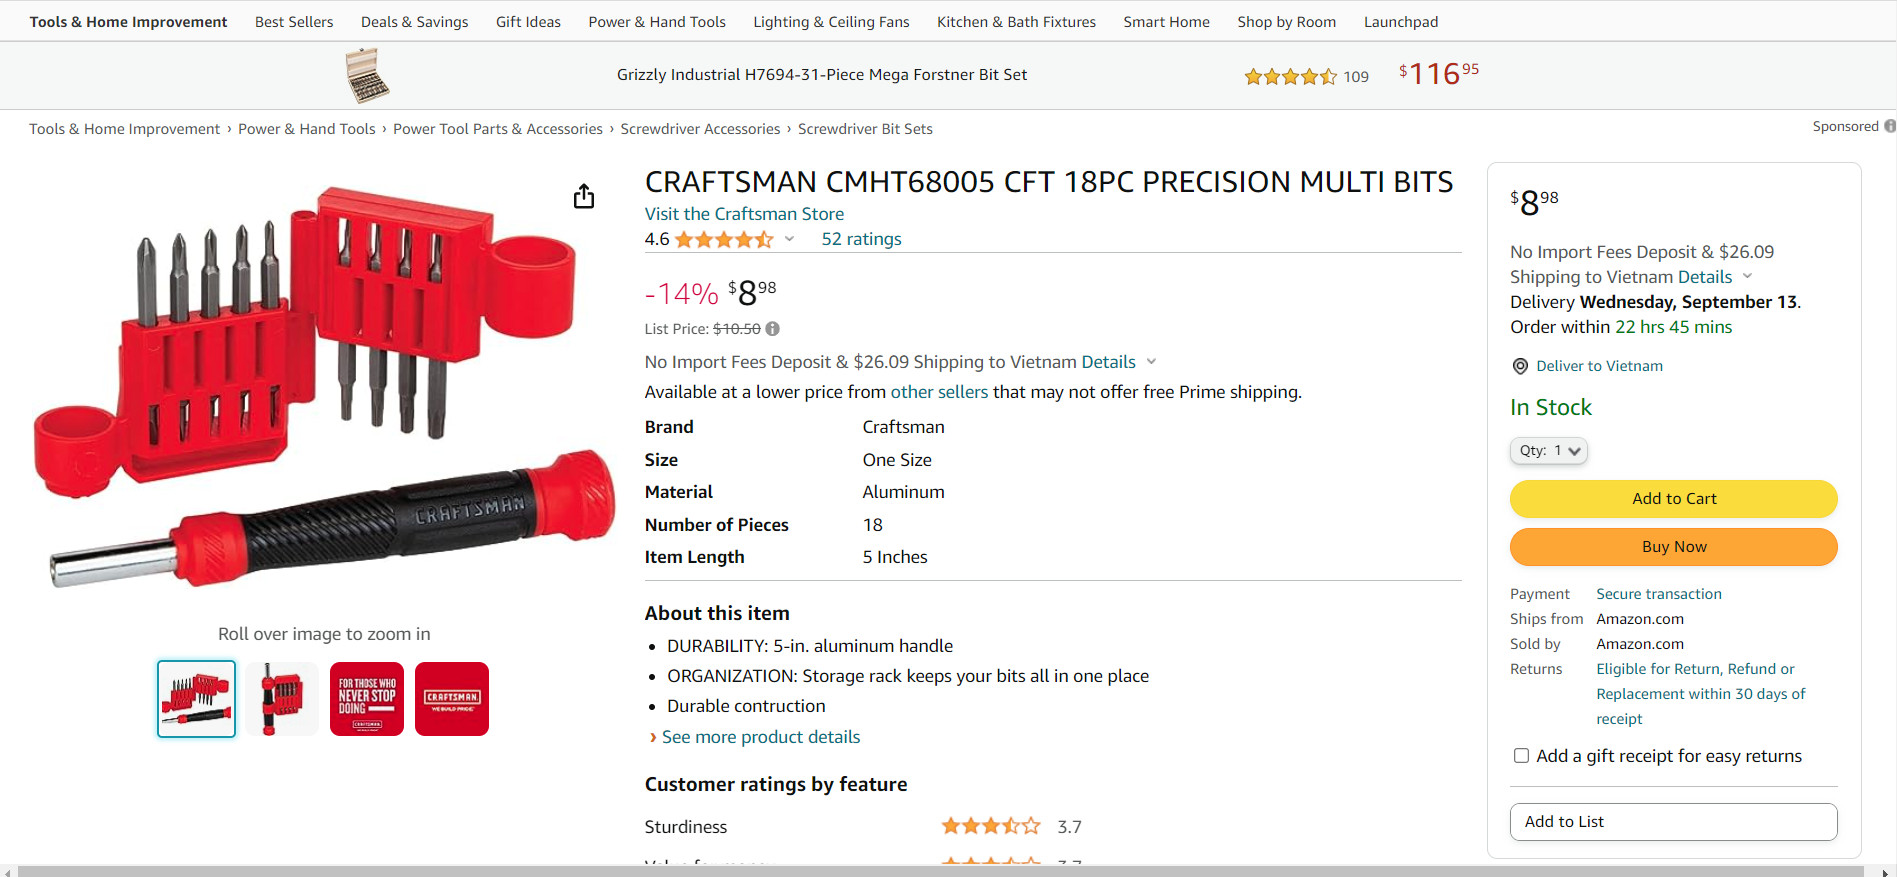Screen dimensions: 1897x877
Task: Click the Sturdiness rating stars
Action: pos(990,826)
